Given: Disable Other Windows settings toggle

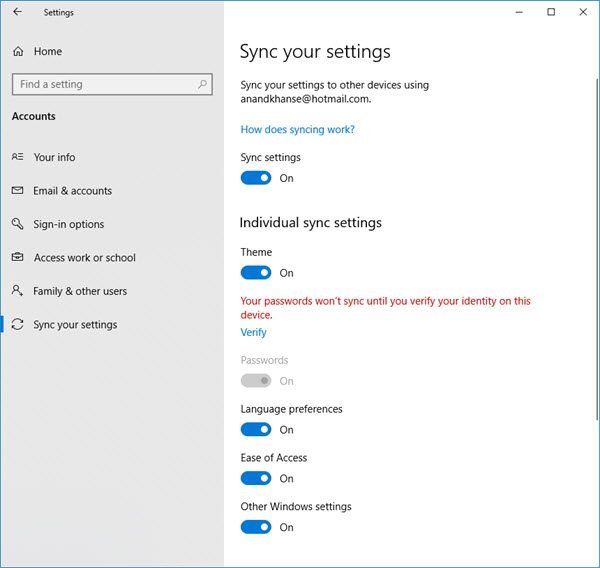Looking at the screenshot, I should tap(256, 527).
